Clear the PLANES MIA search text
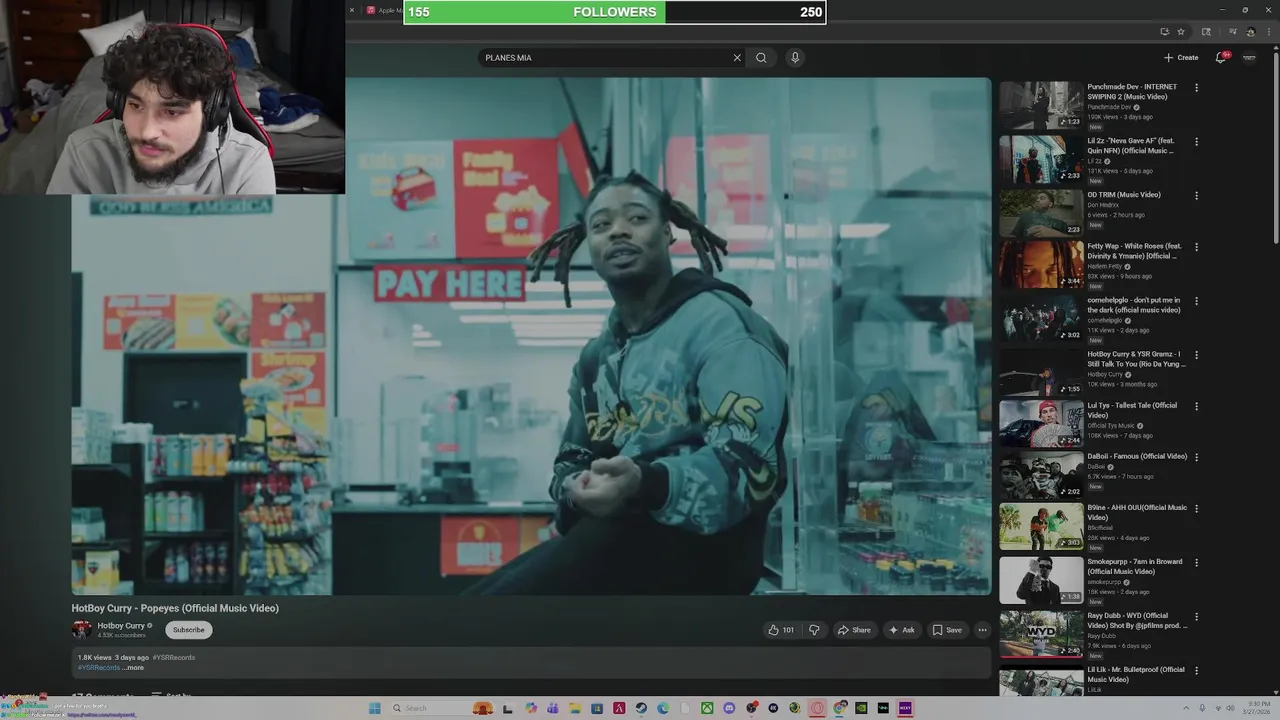 737,57
